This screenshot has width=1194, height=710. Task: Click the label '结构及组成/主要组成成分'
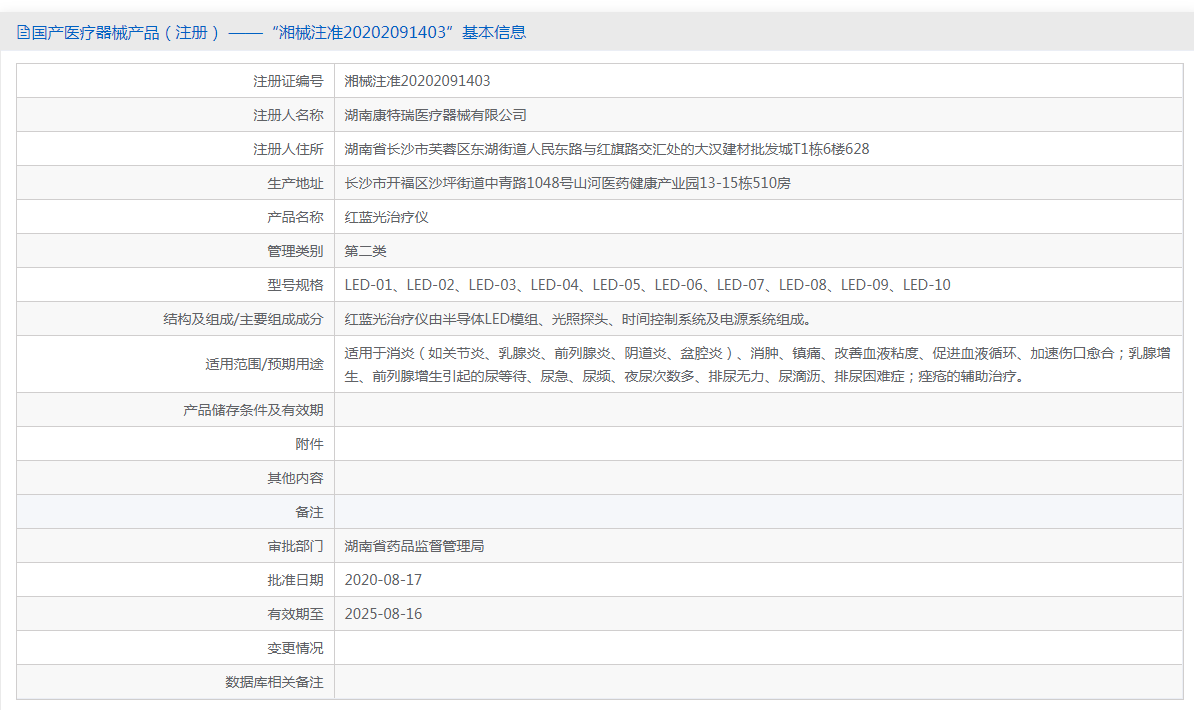[x=243, y=319]
